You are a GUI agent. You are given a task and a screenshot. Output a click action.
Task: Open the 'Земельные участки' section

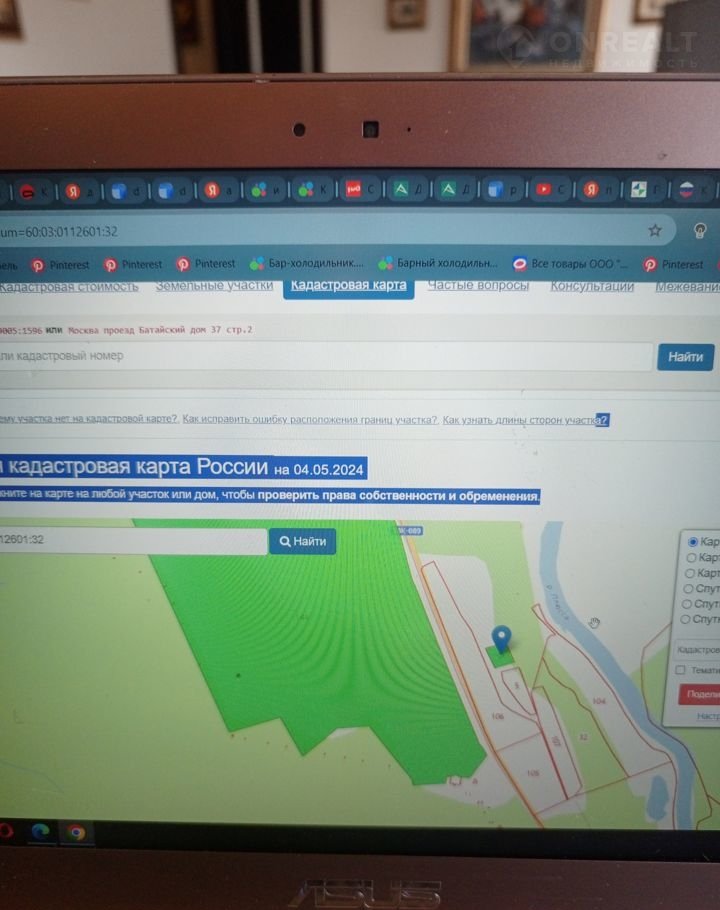(x=214, y=285)
